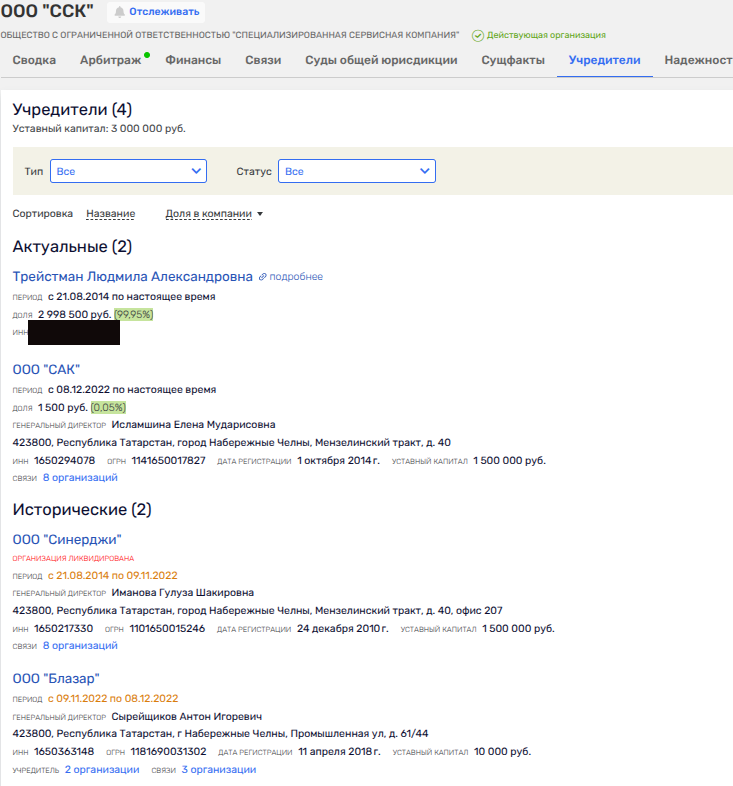Click the green checkmark status icon
Screen dimensions: 733x786
click(x=478, y=35)
